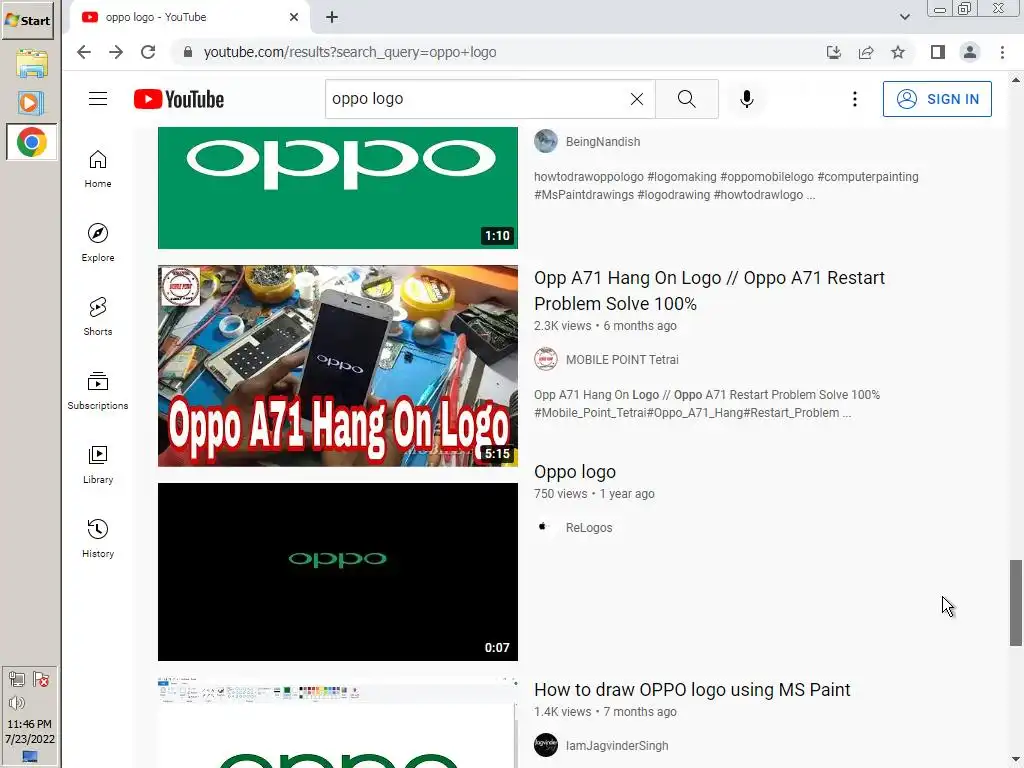Click the ReLogos channel avatar
This screenshot has width=1024, height=768.
546,527
